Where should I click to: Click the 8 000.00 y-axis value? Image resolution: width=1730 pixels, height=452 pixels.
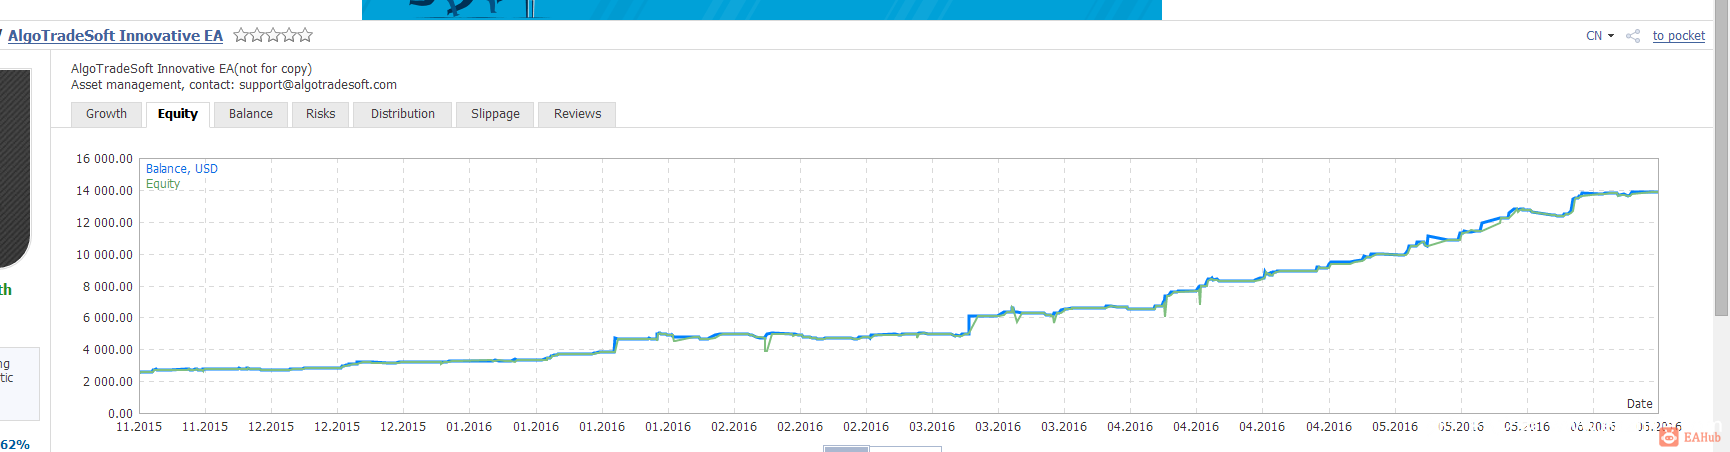107,287
